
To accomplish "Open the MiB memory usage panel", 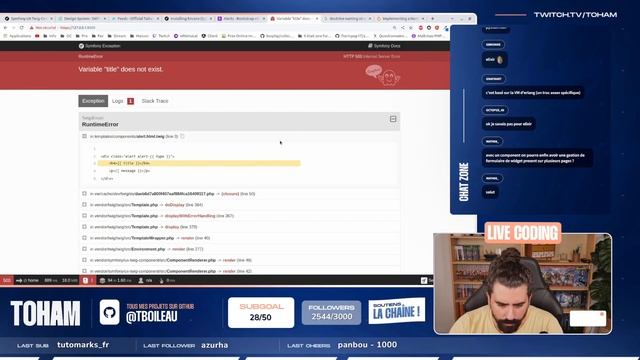I will [69, 280].
